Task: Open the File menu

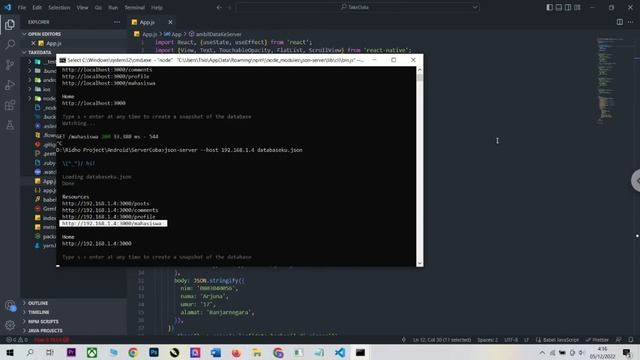Action: pyautogui.click(x=22, y=7)
